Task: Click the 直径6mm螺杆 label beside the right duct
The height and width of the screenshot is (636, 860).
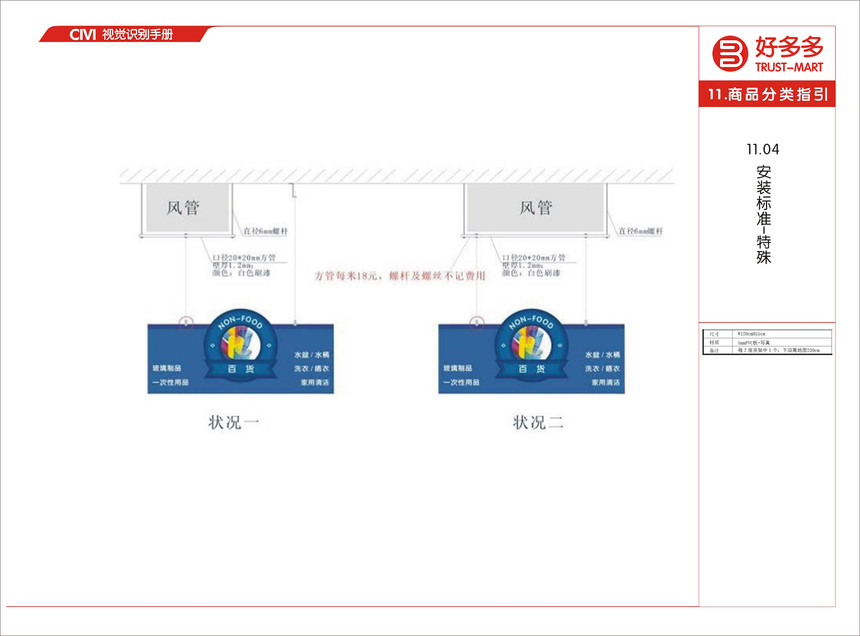Action: pos(641,231)
